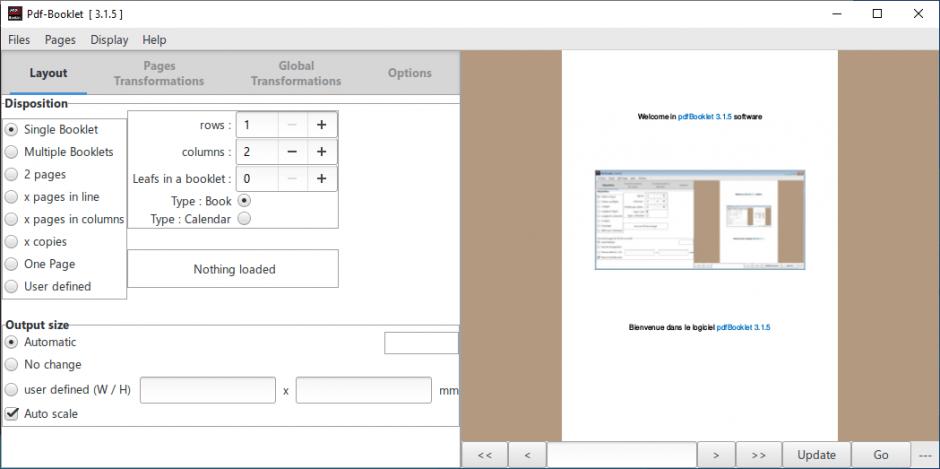Decrease leafs in a booklet value
The width and height of the screenshot is (940, 469).
[x=293, y=179]
